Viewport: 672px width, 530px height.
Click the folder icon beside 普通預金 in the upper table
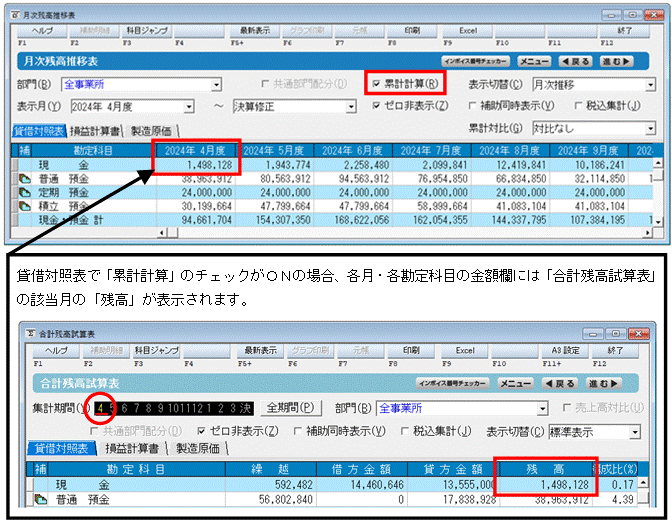tap(25, 179)
